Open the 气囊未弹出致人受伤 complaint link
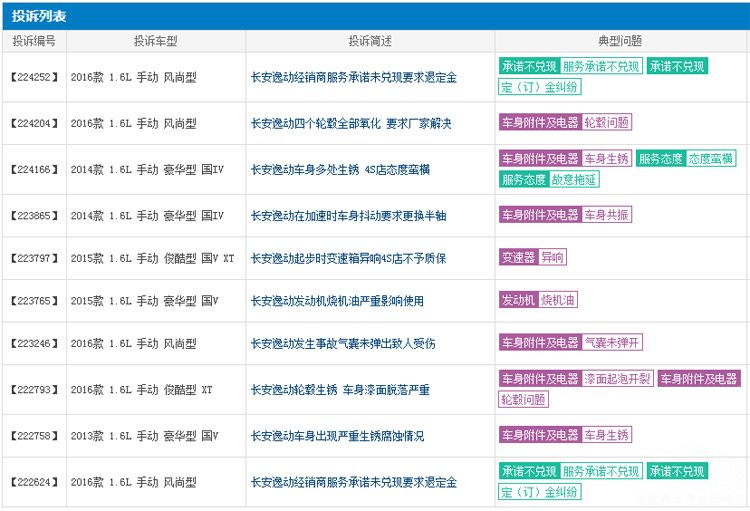This screenshot has height=511, width=750. pos(343,343)
